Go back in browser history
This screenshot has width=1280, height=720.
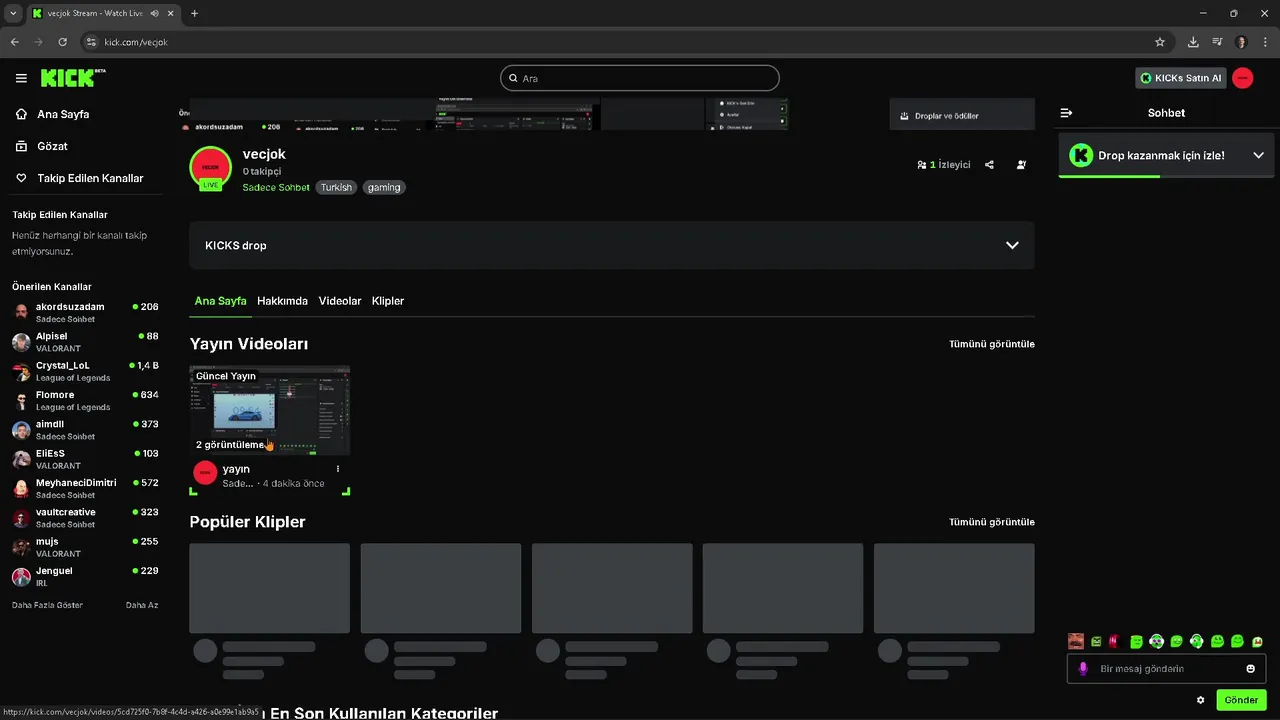[15, 42]
